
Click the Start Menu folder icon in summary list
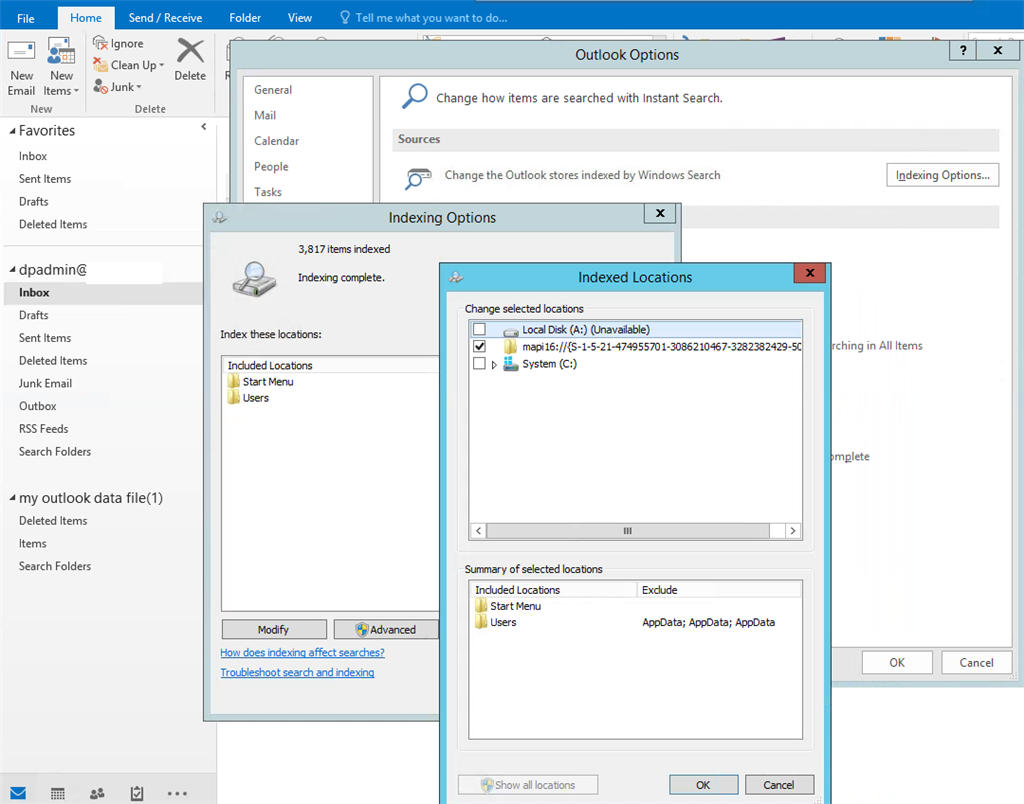[x=481, y=605]
